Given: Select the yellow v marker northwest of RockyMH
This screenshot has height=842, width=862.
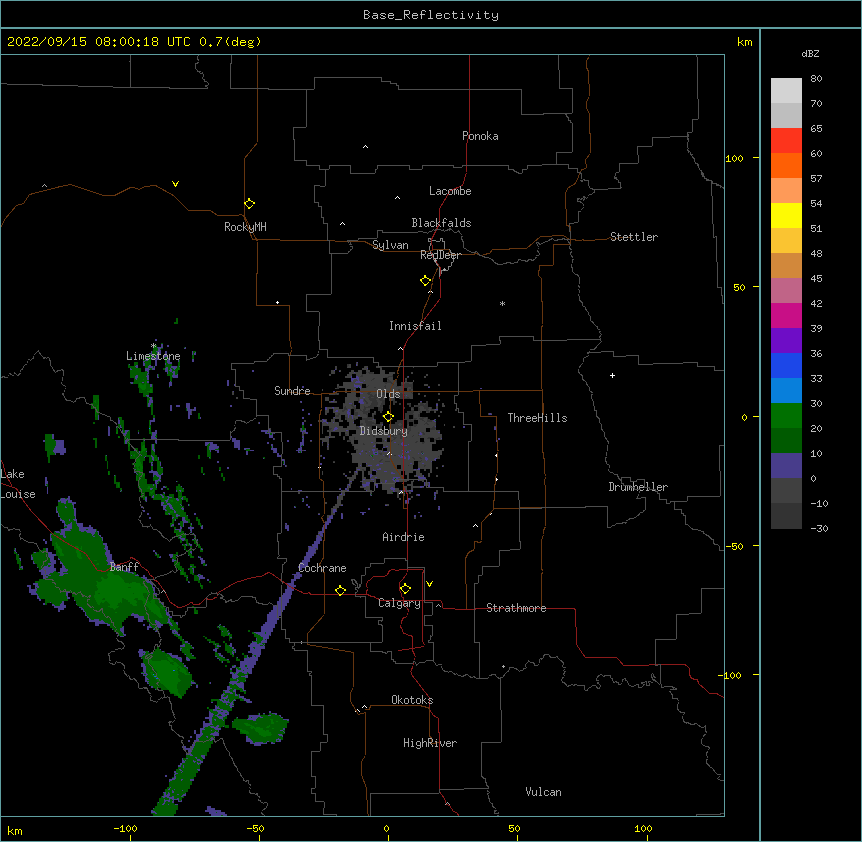Looking at the screenshot, I should coord(175,184).
